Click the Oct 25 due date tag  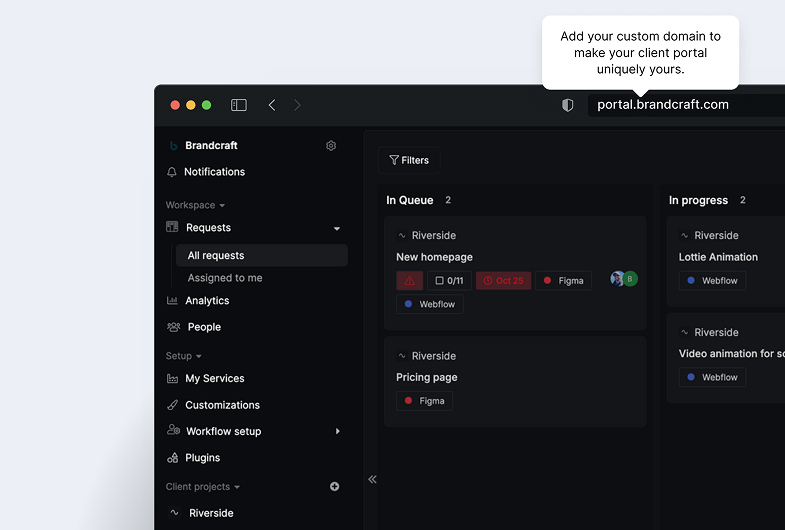pos(503,281)
